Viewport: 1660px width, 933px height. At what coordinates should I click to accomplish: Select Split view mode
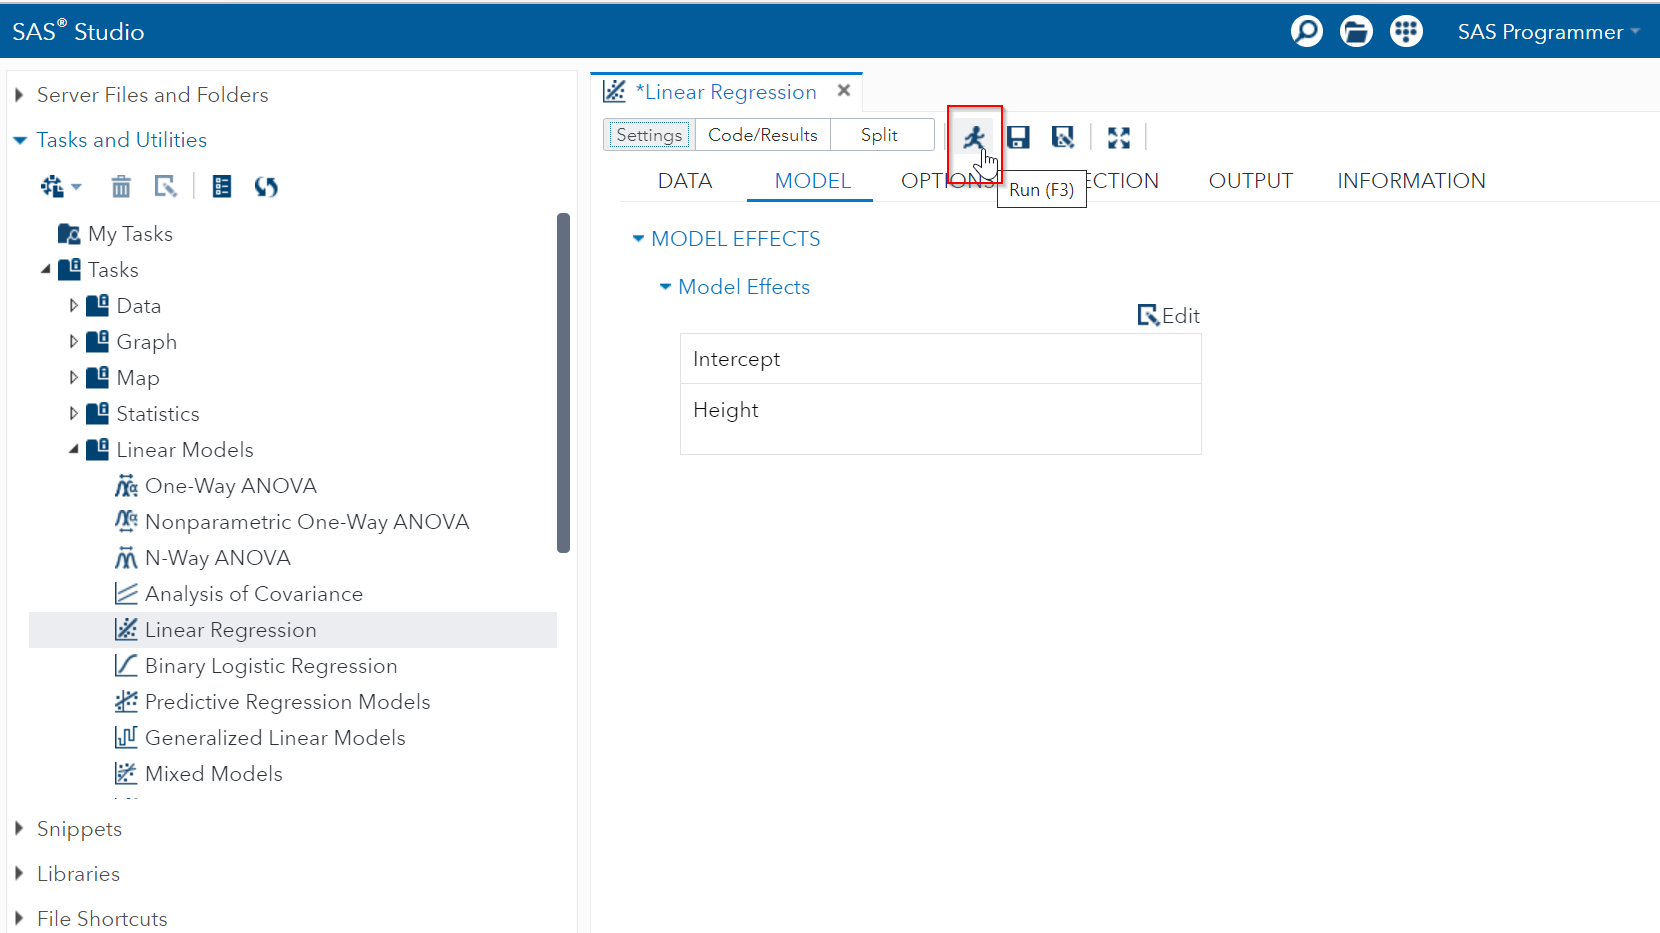point(879,134)
